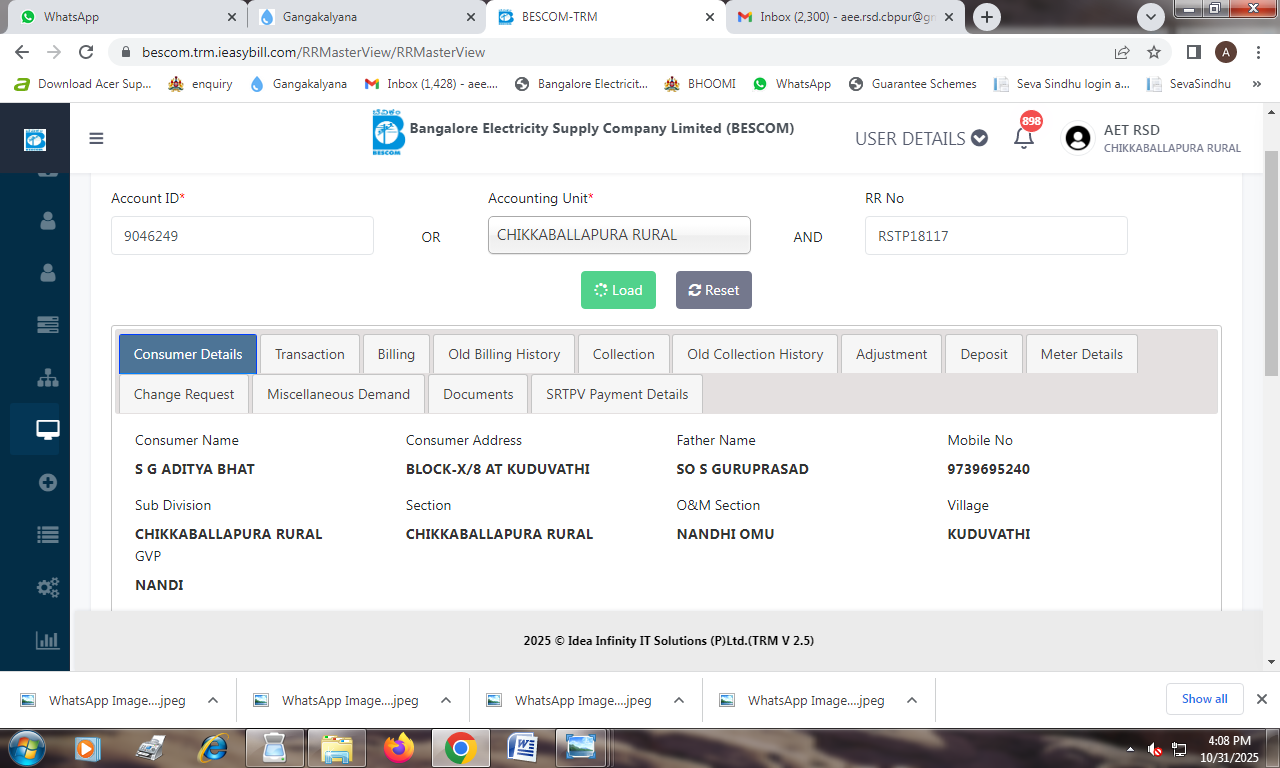This screenshot has width=1280, height=768.
Task: Open the Chrome three-dot menu
Action: pos(1258,52)
